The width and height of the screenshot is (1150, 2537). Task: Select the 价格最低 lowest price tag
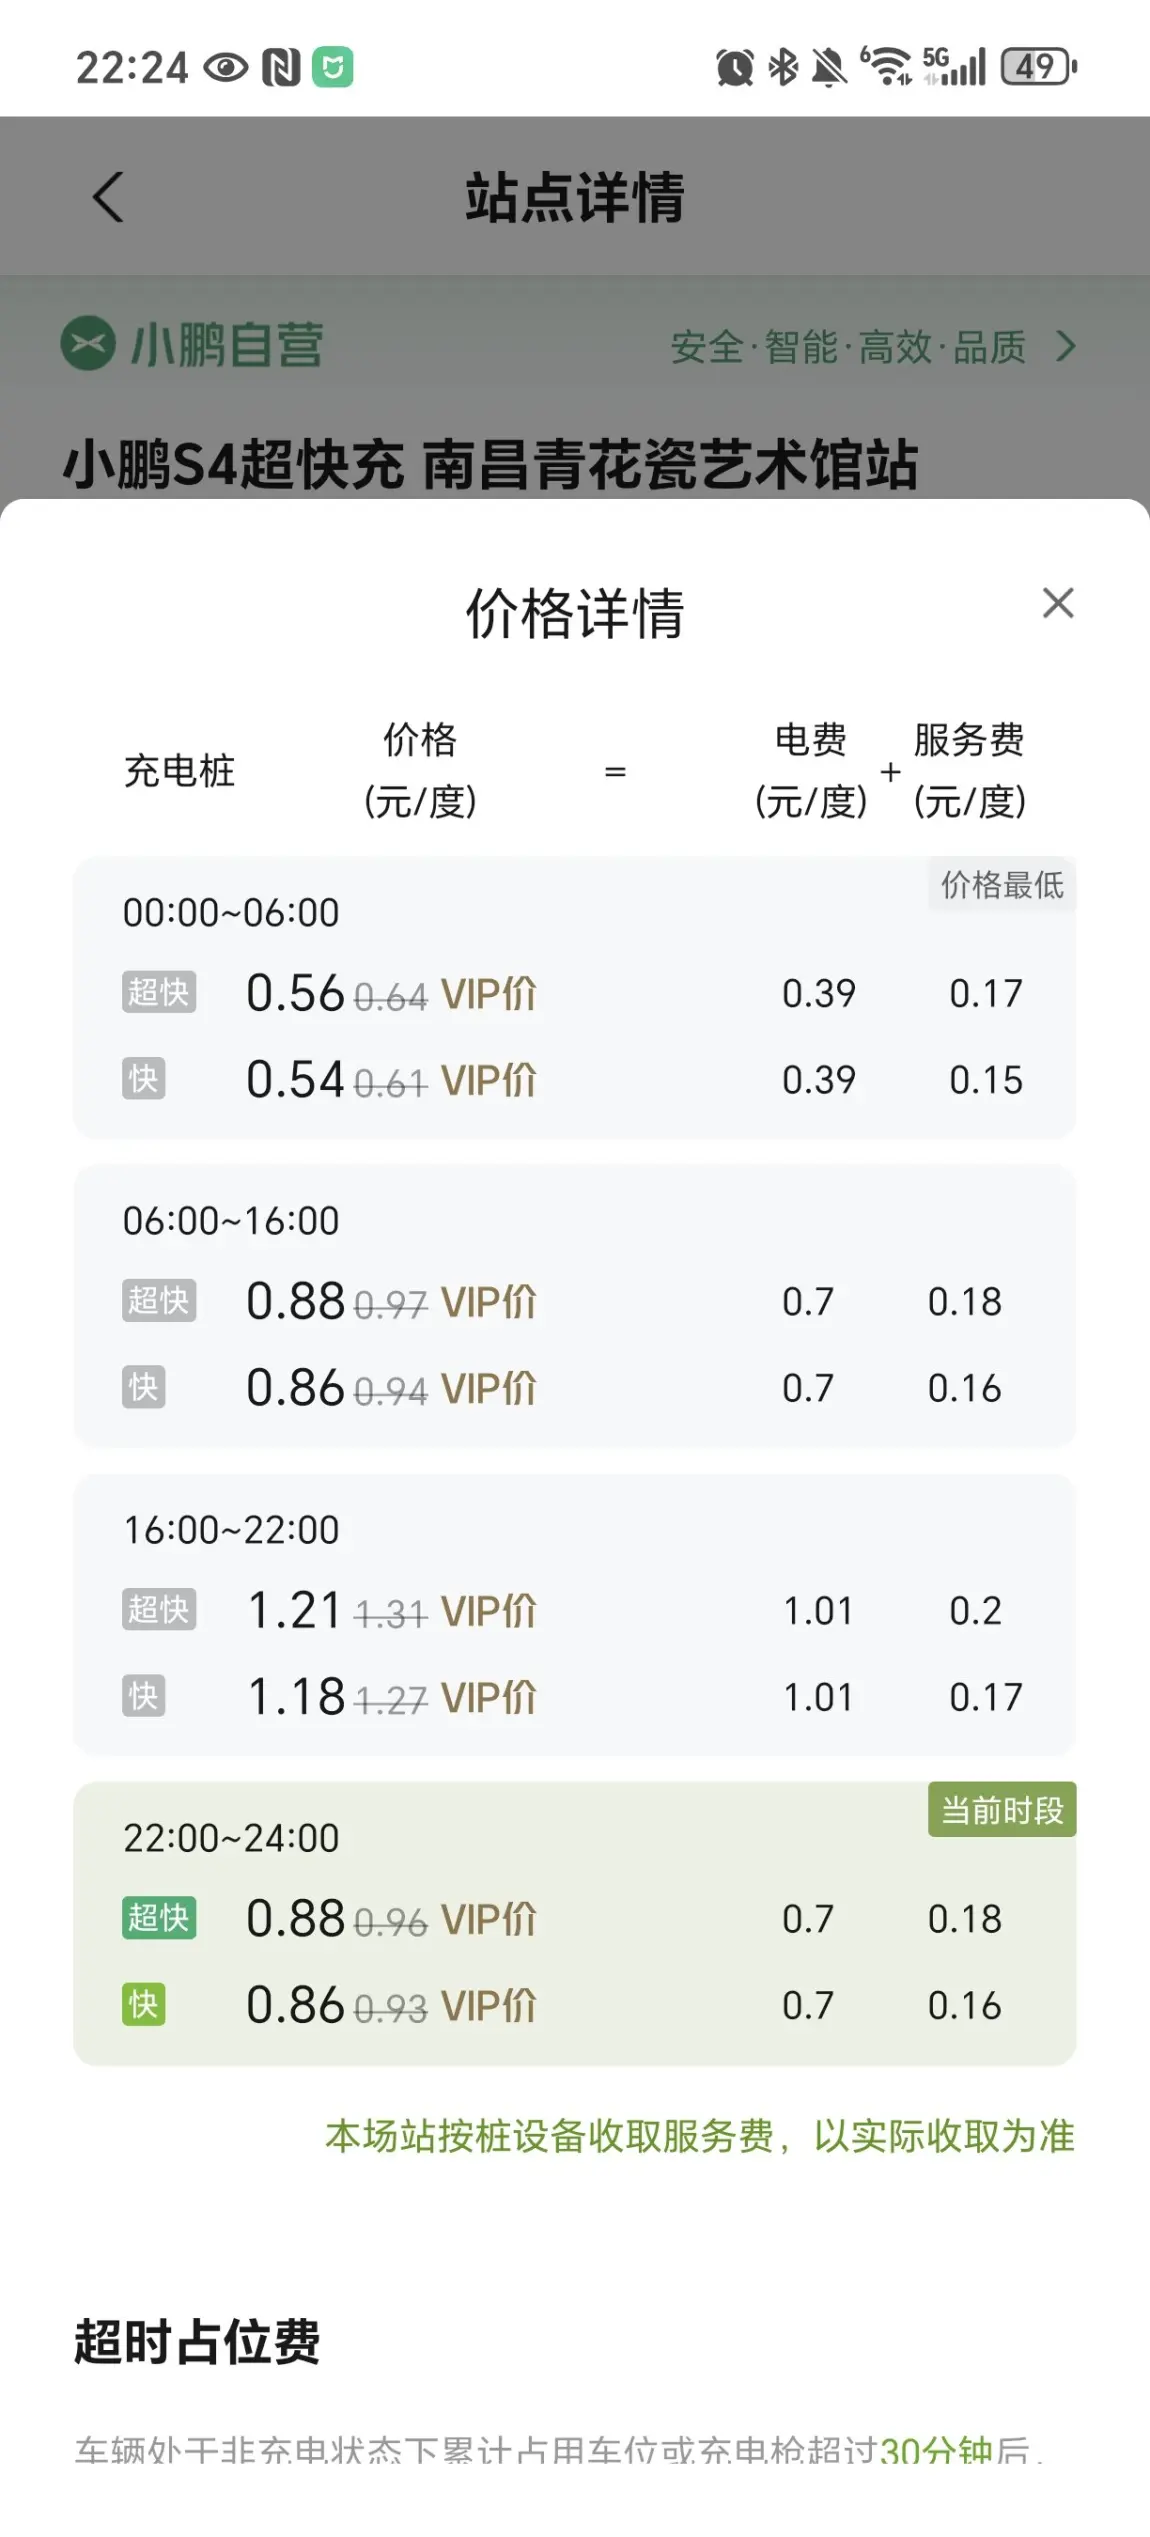(1002, 884)
